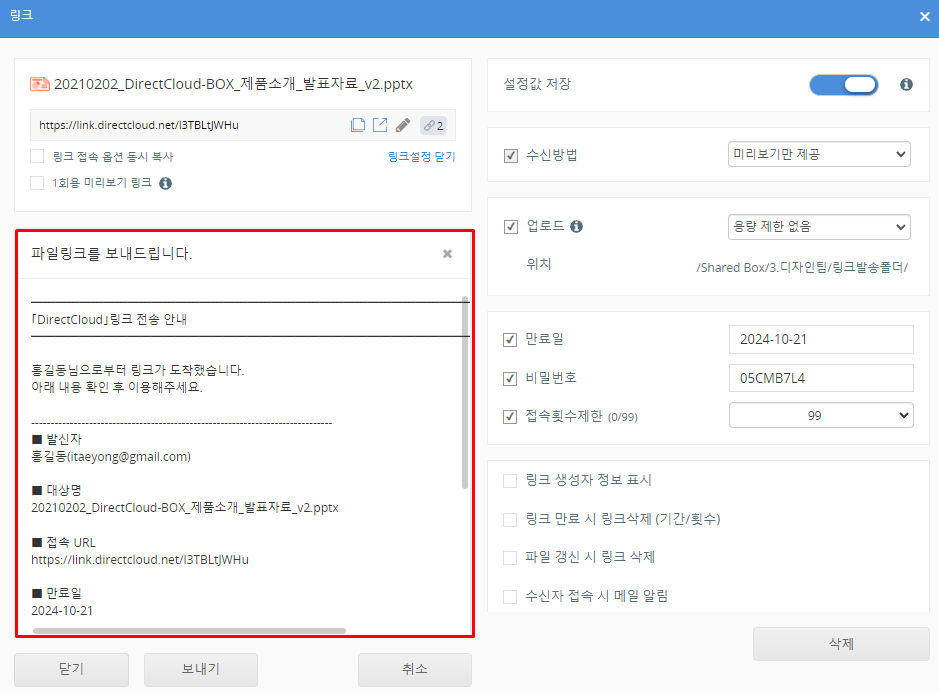The image size is (939, 693).
Task: Click the 링크설정 닫기 link
Action: pos(421,157)
